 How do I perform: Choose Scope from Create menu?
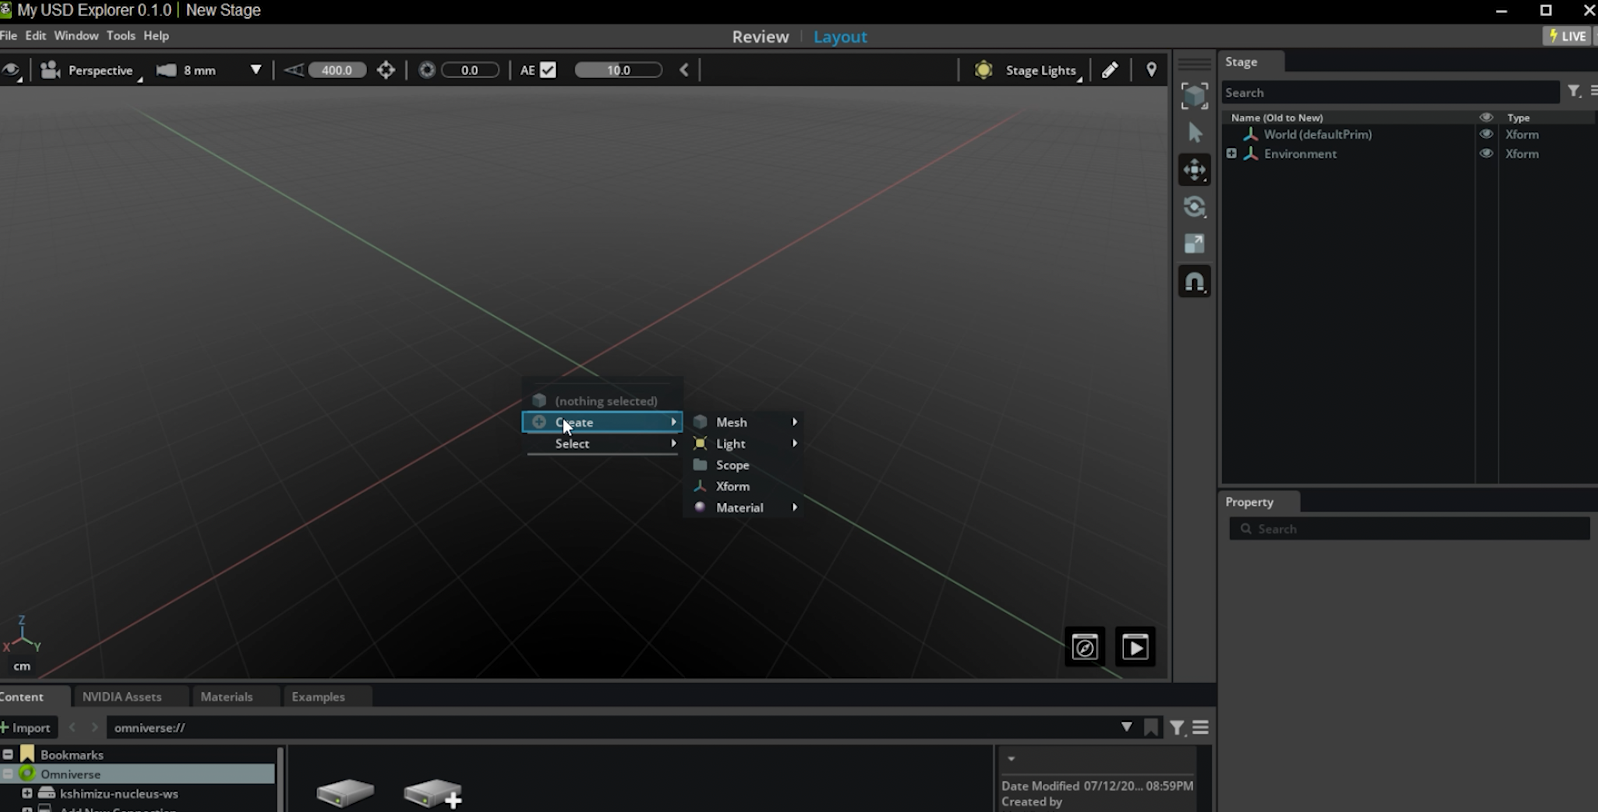(745, 465)
